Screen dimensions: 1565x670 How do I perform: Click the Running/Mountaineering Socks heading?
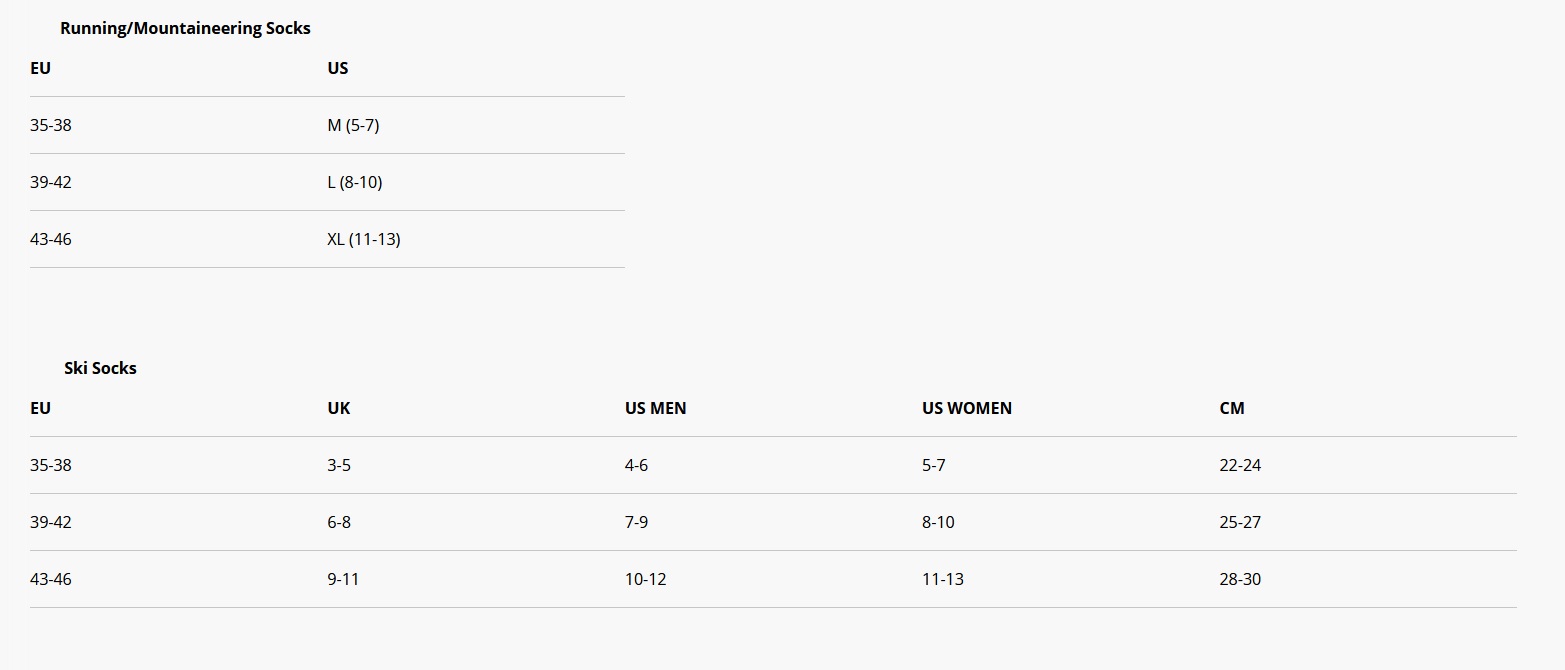click(185, 28)
